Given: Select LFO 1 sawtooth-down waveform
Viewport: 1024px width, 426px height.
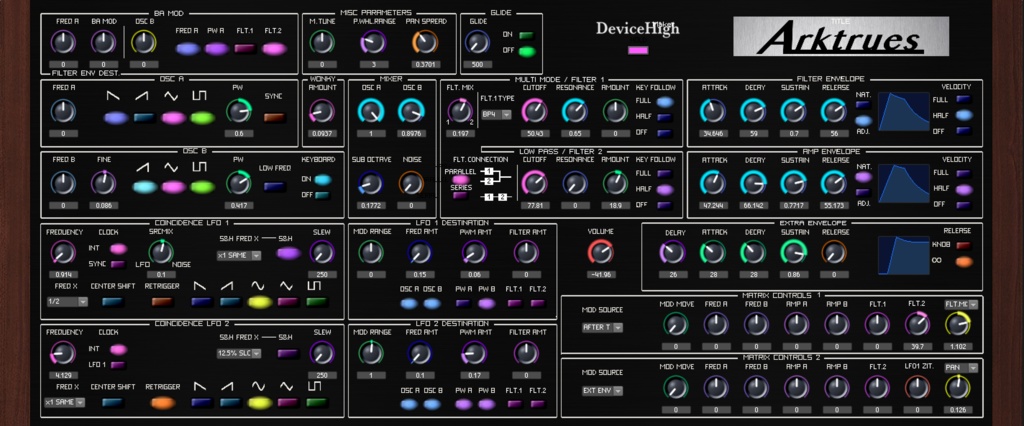Looking at the screenshot, I should point(202,302).
